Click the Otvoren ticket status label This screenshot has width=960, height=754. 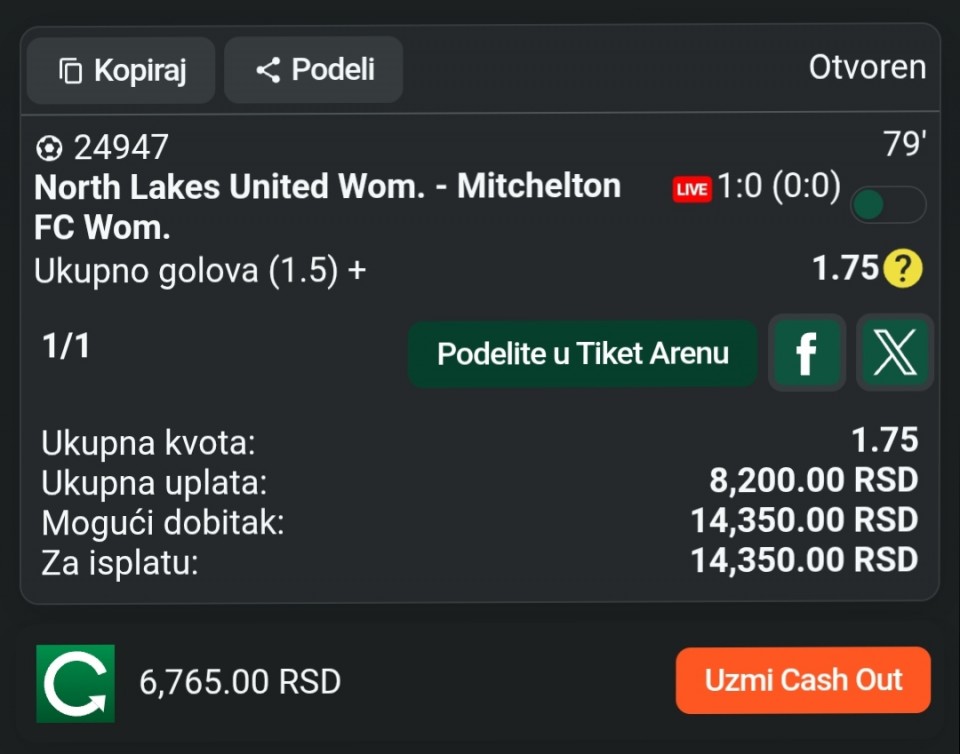867,68
